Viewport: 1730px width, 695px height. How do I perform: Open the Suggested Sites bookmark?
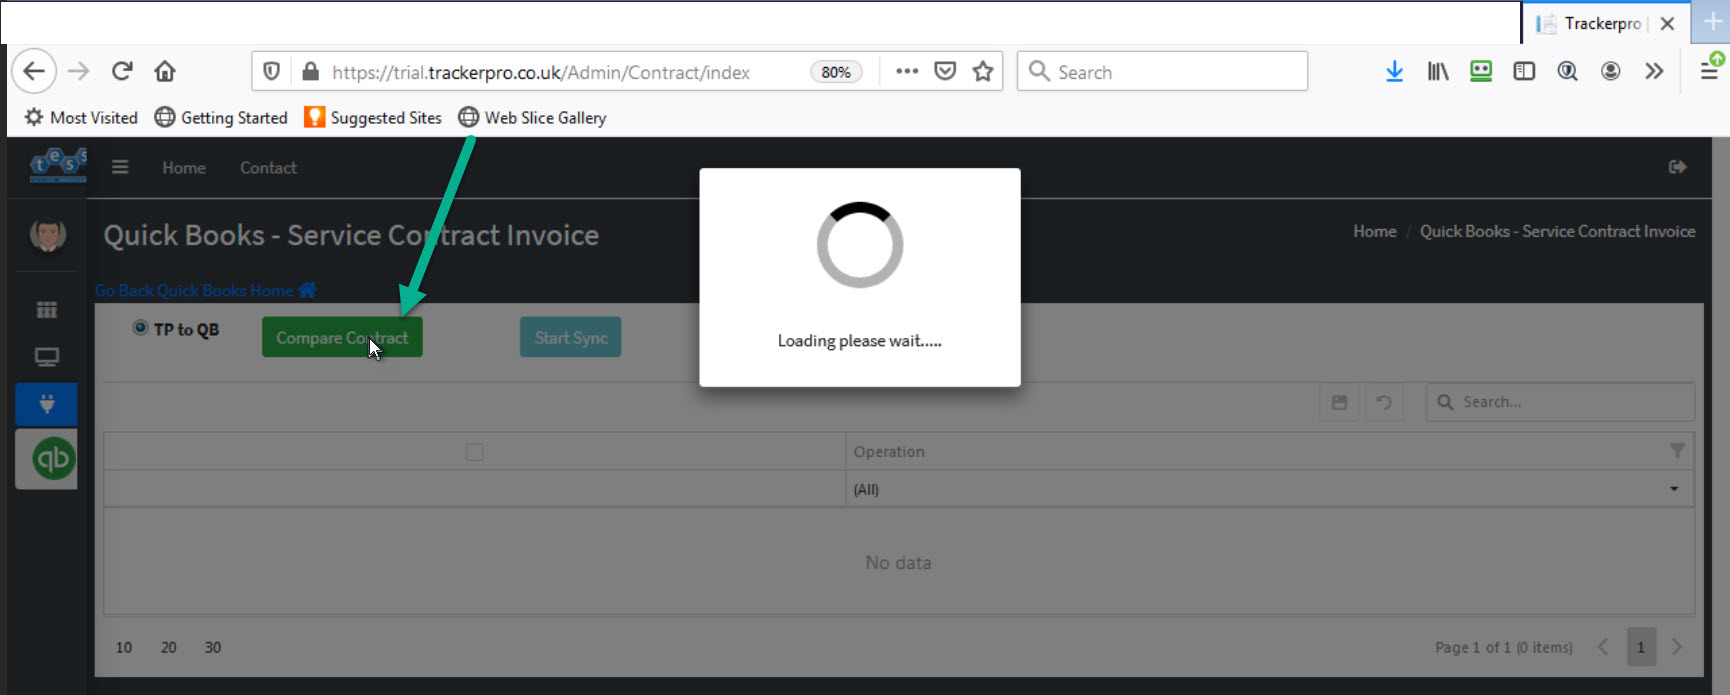point(373,118)
